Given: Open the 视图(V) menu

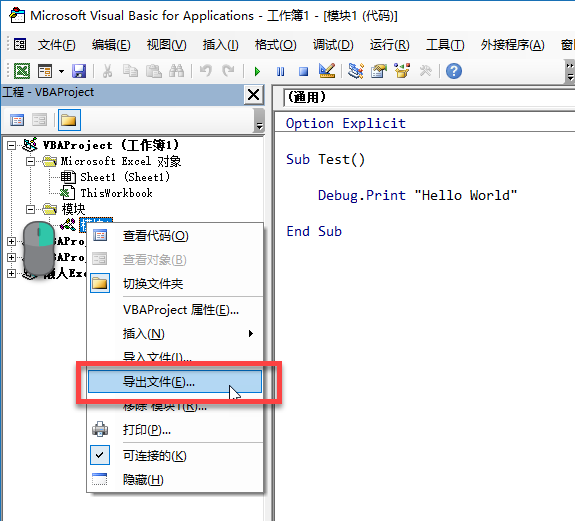Looking at the screenshot, I should click(x=166, y=45).
